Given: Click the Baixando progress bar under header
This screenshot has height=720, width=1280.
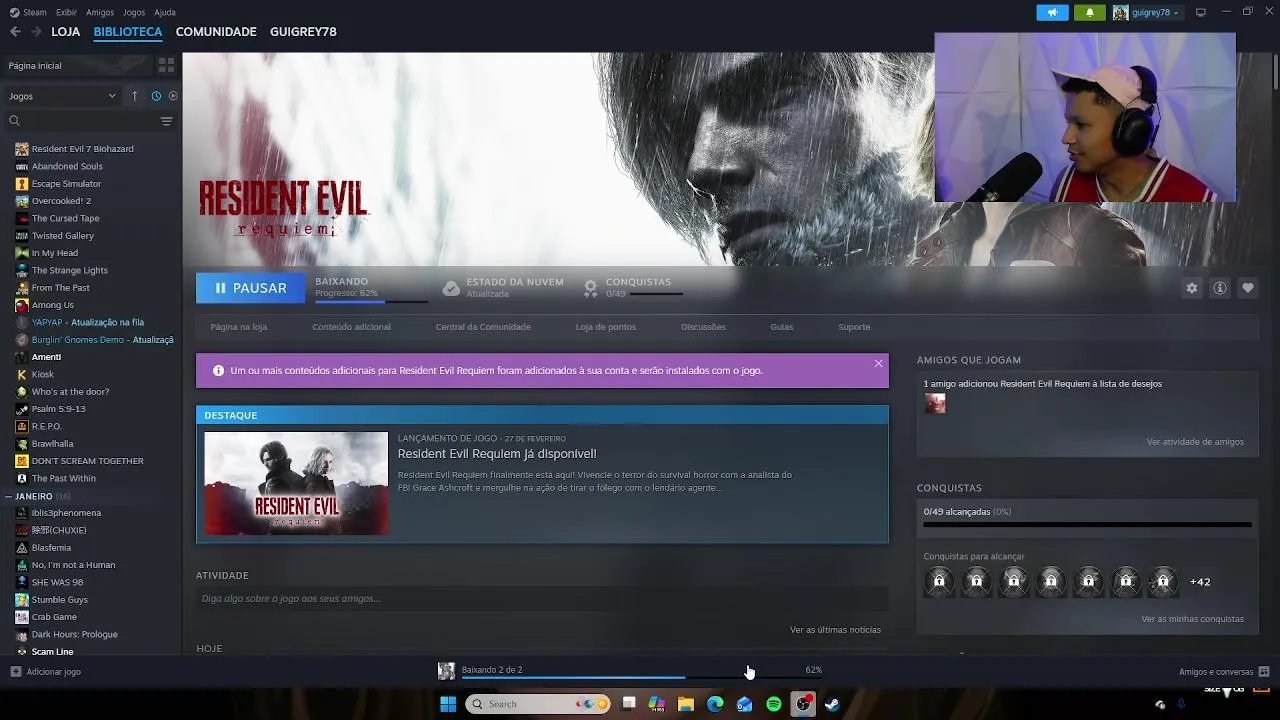Looking at the screenshot, I should [x=371, y=301].
